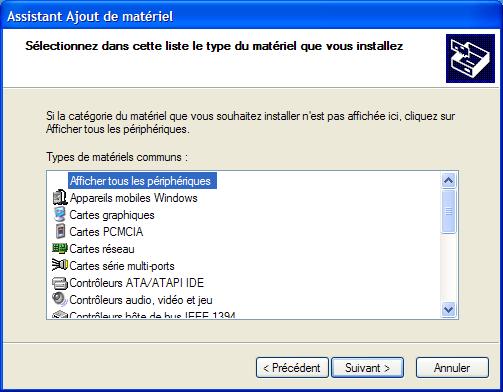The image size is (503, 392).
Task: Pick the Cartes PCMCIA list entry
Action: pos(106,232)
